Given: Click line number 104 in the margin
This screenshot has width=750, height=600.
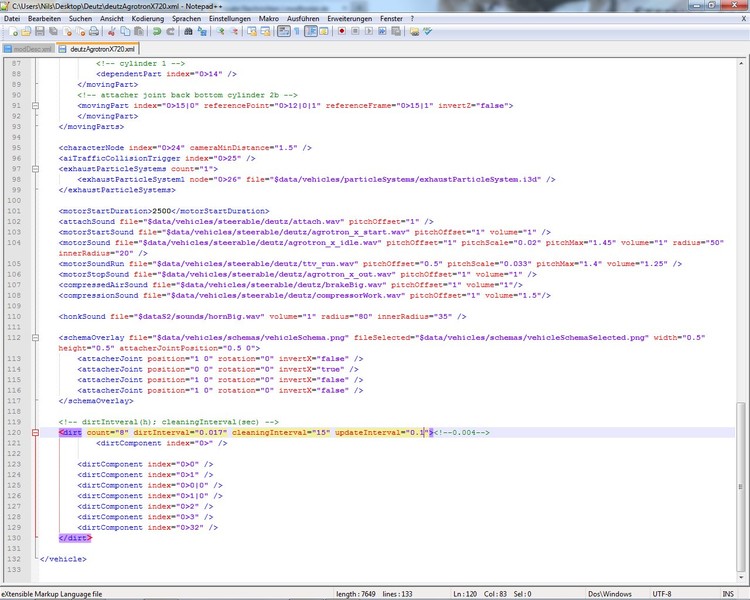Looking at the screenshot, I should [x=14, y=243].
